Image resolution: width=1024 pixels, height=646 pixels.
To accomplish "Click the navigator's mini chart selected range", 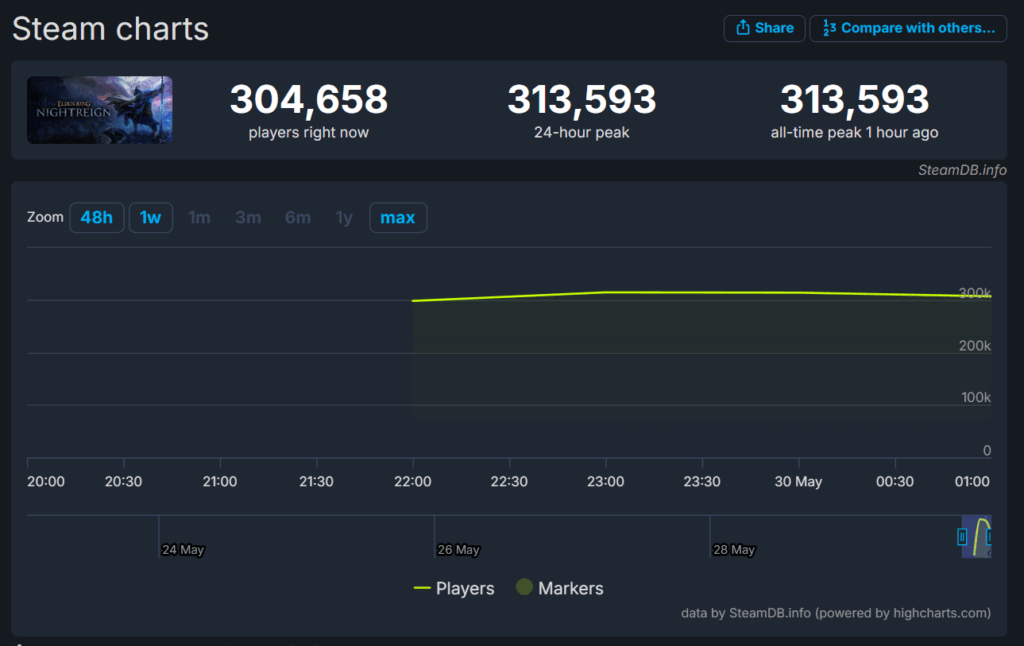I will point(976,537).
